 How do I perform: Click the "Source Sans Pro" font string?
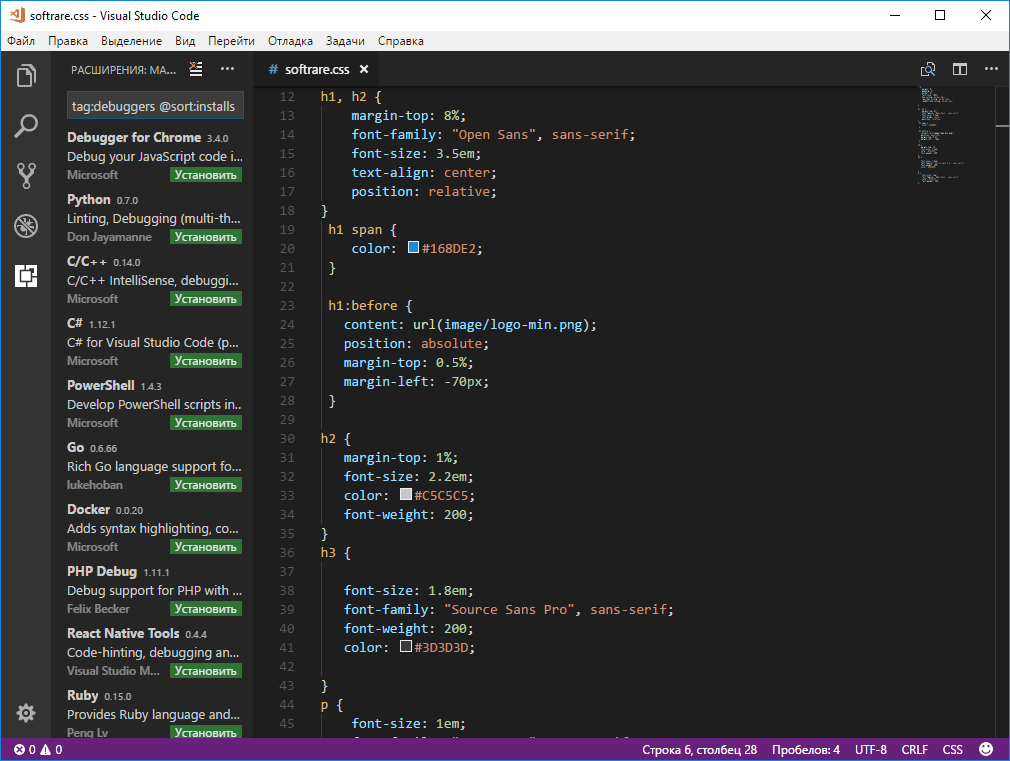(x=509, y=610)
